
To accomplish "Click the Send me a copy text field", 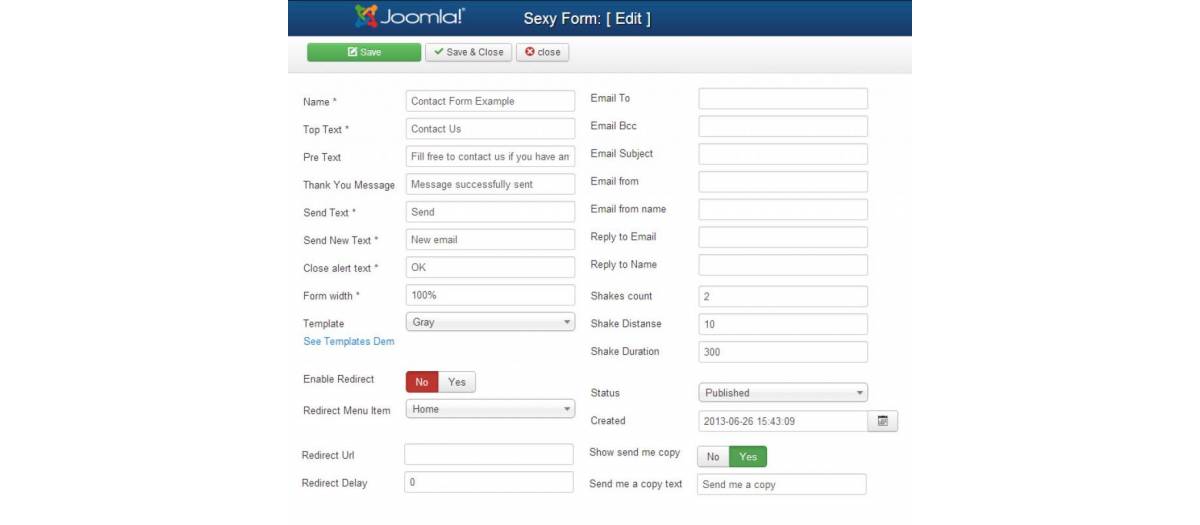I will tap(781, 485).
